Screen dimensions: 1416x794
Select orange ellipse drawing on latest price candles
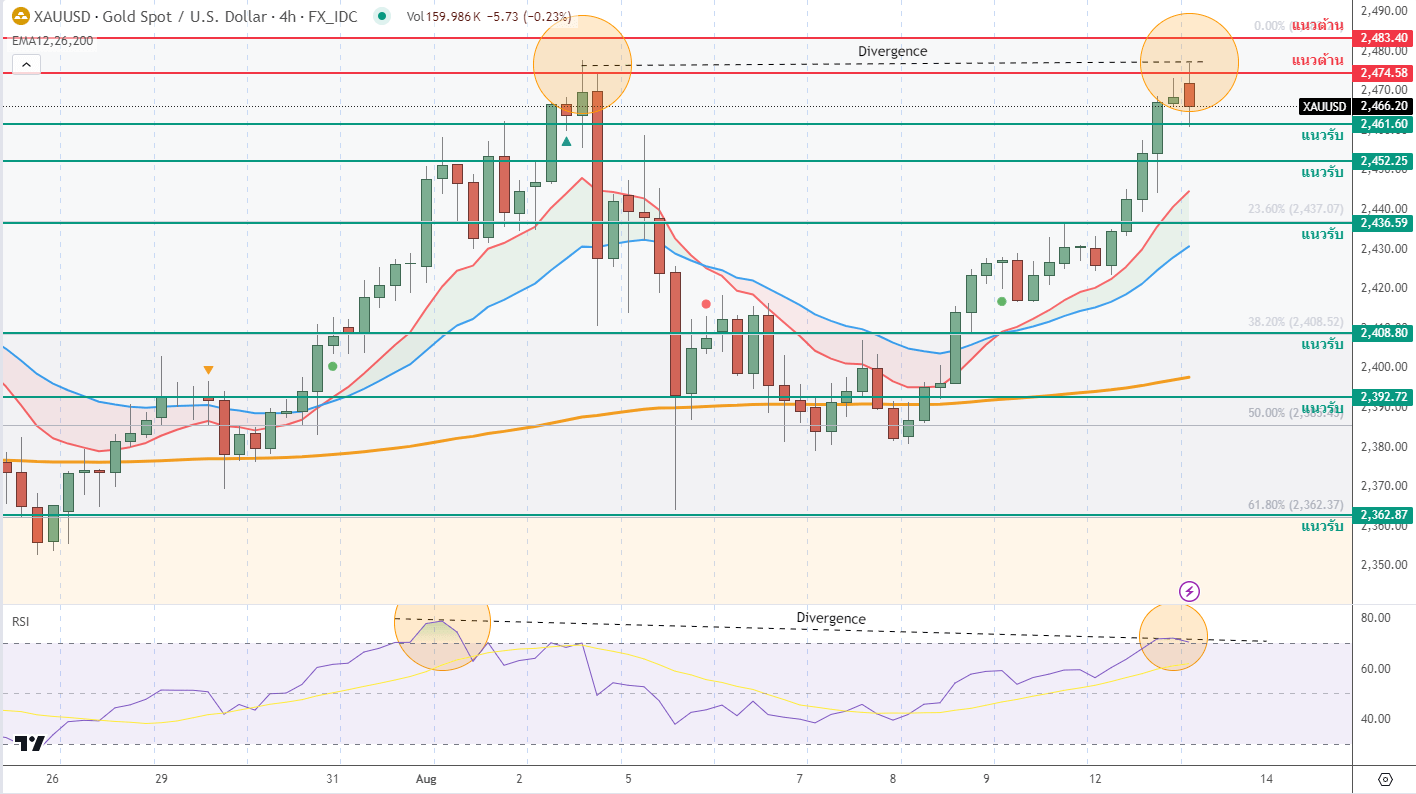1189,62
